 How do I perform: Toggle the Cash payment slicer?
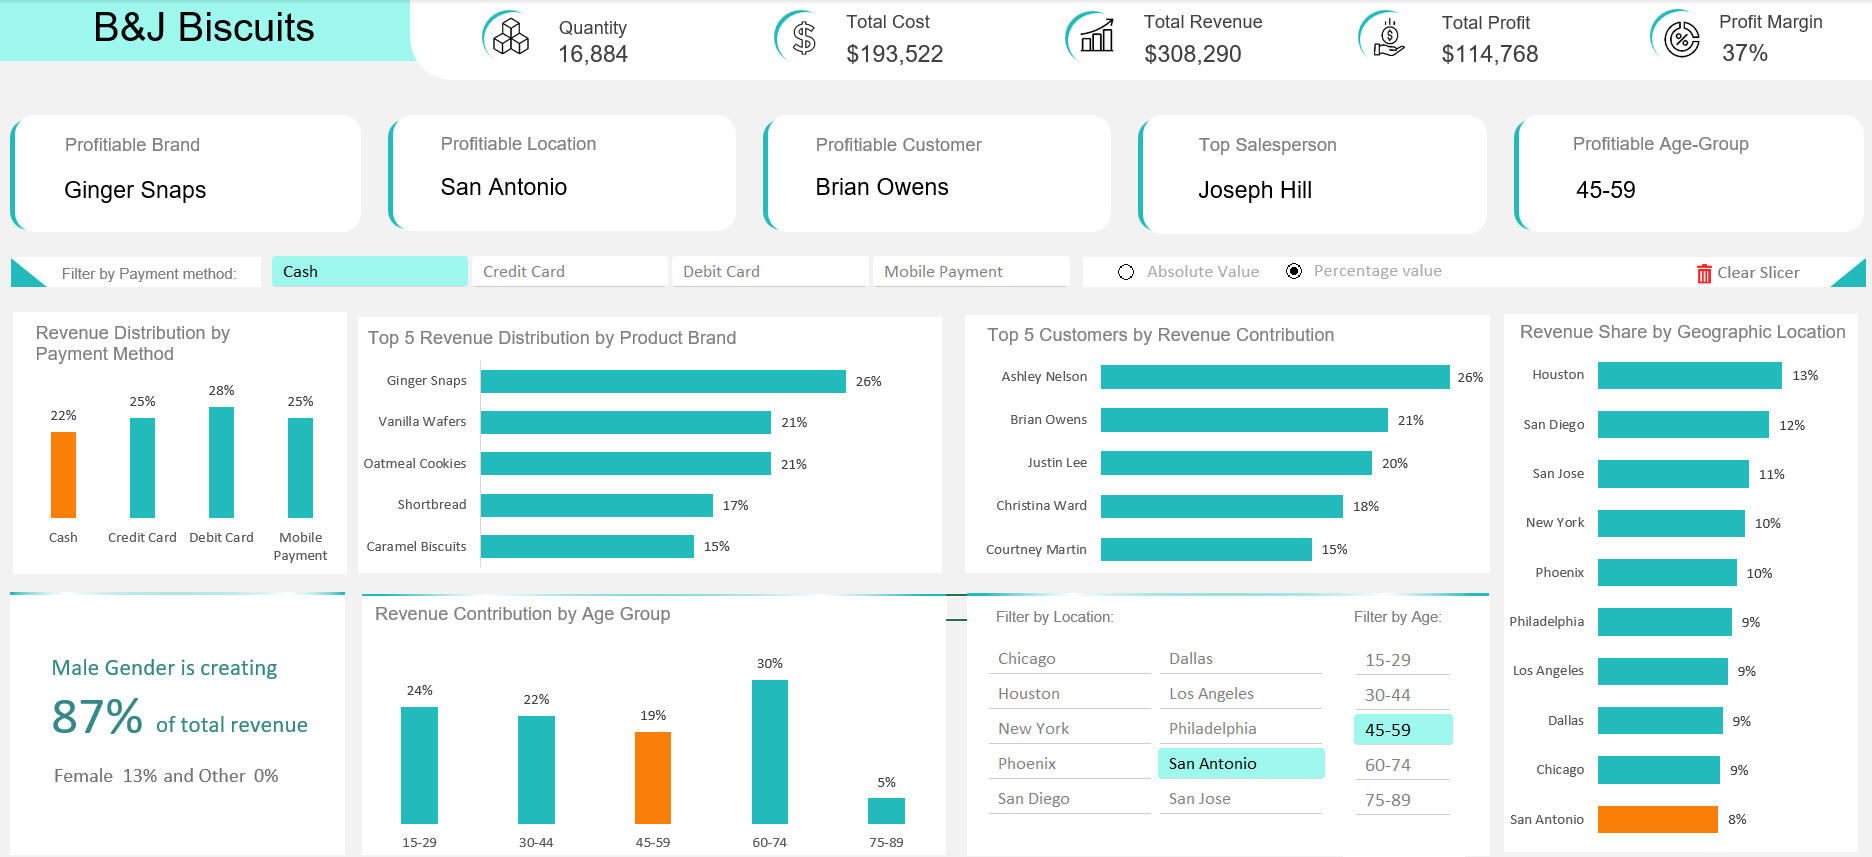coord(368,272)
